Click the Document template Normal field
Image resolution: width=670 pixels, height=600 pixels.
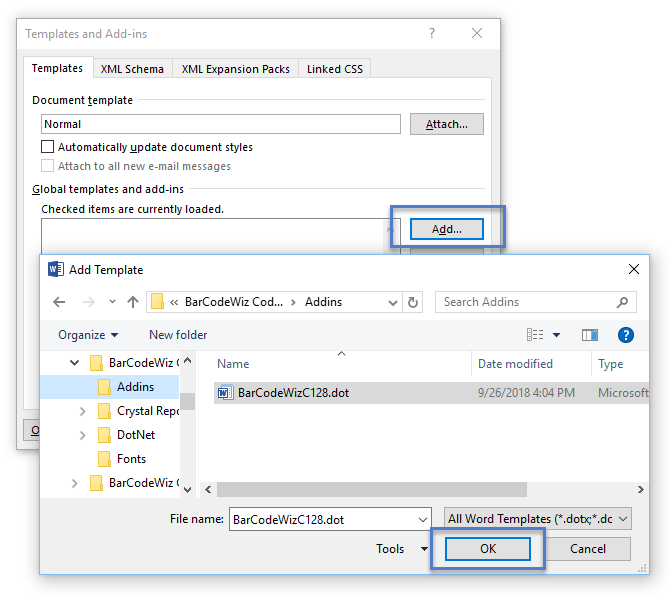point(221,124)
